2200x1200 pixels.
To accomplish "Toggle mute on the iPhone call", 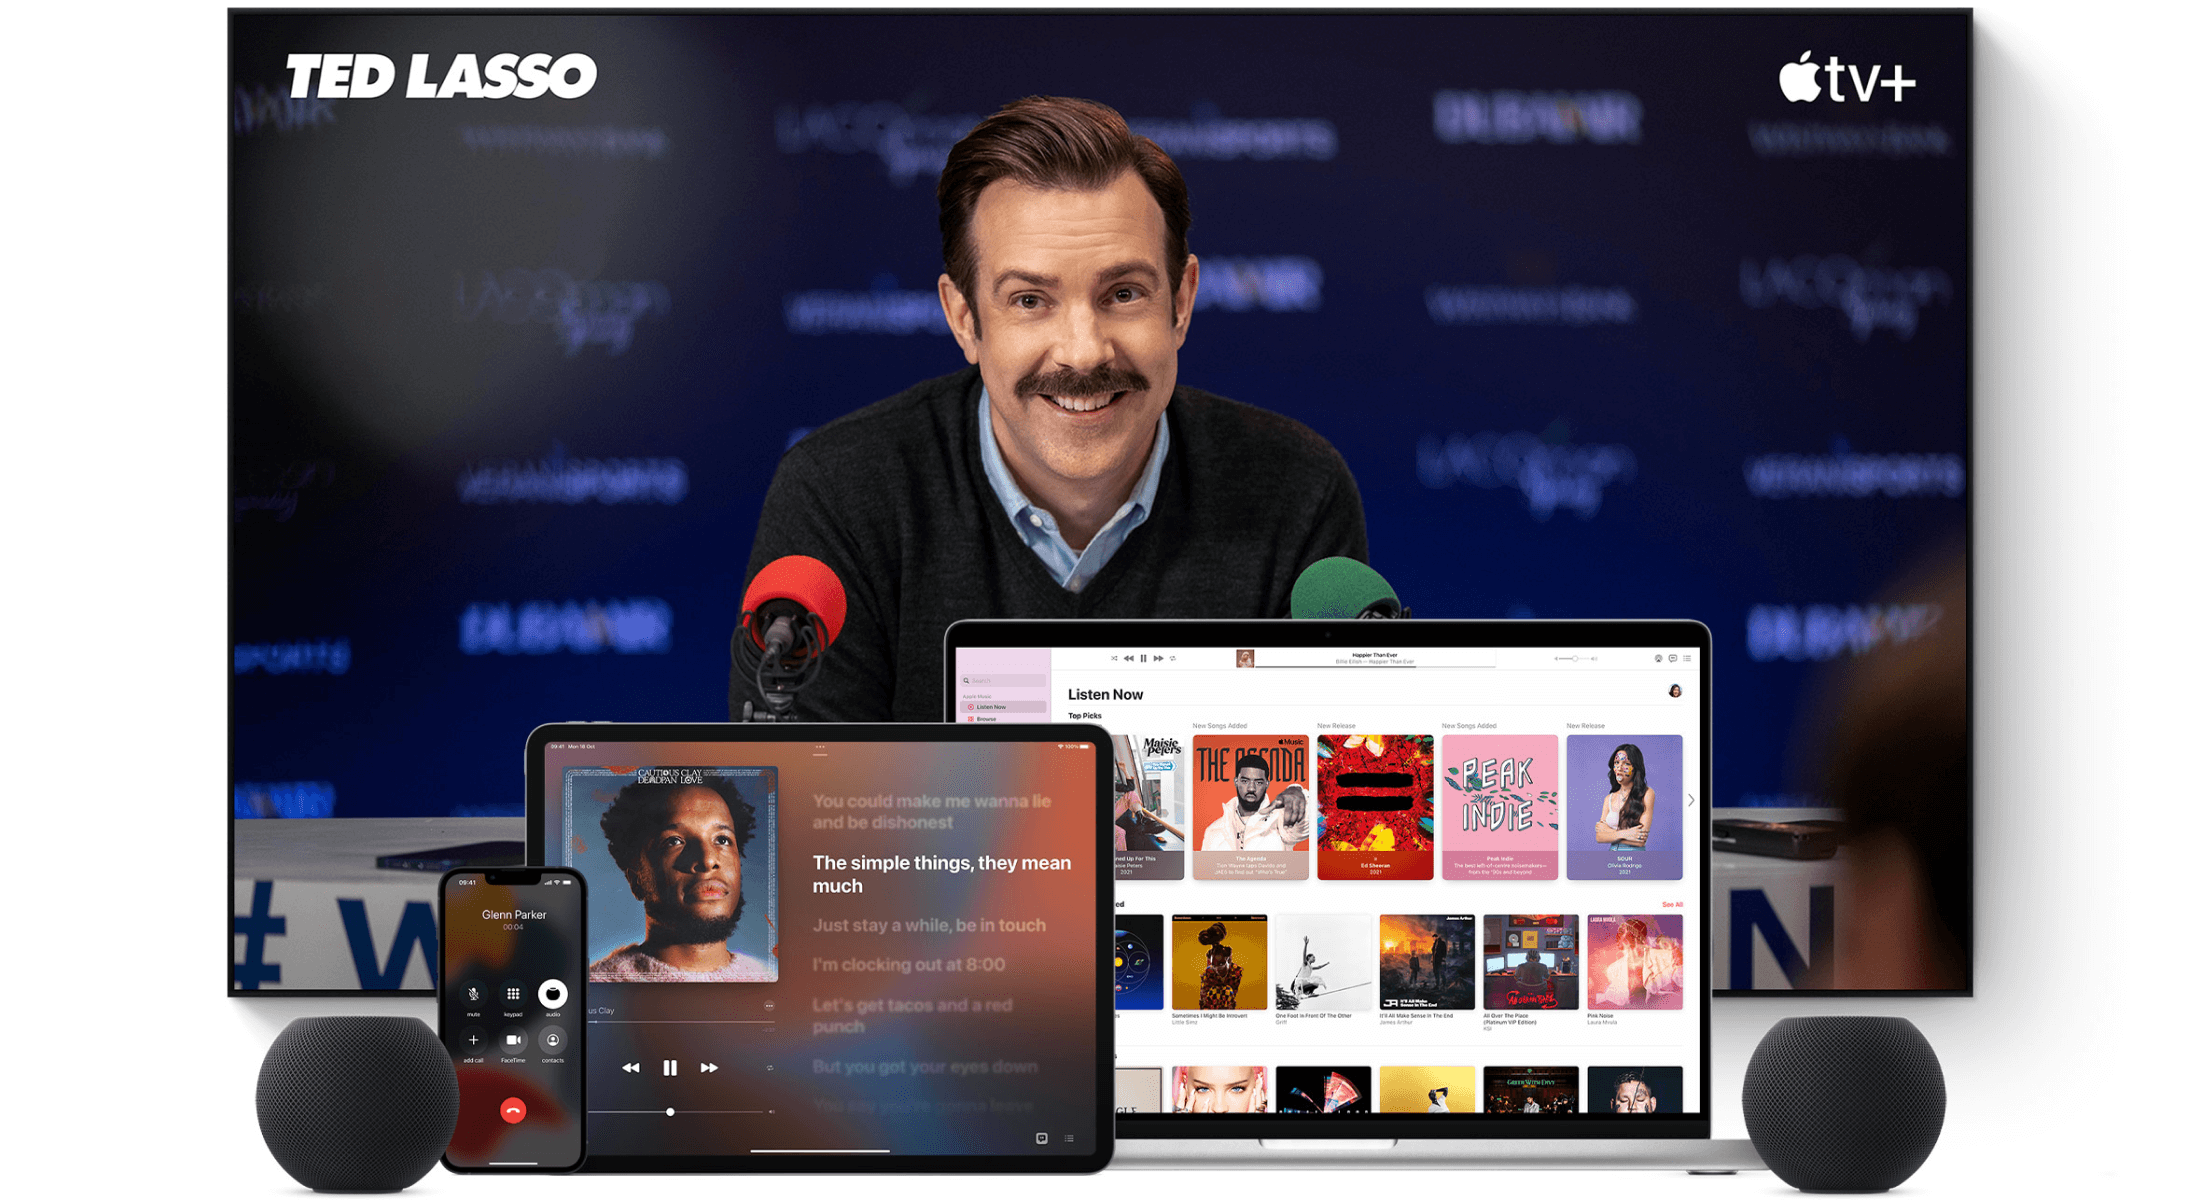I will pos(473,994).
